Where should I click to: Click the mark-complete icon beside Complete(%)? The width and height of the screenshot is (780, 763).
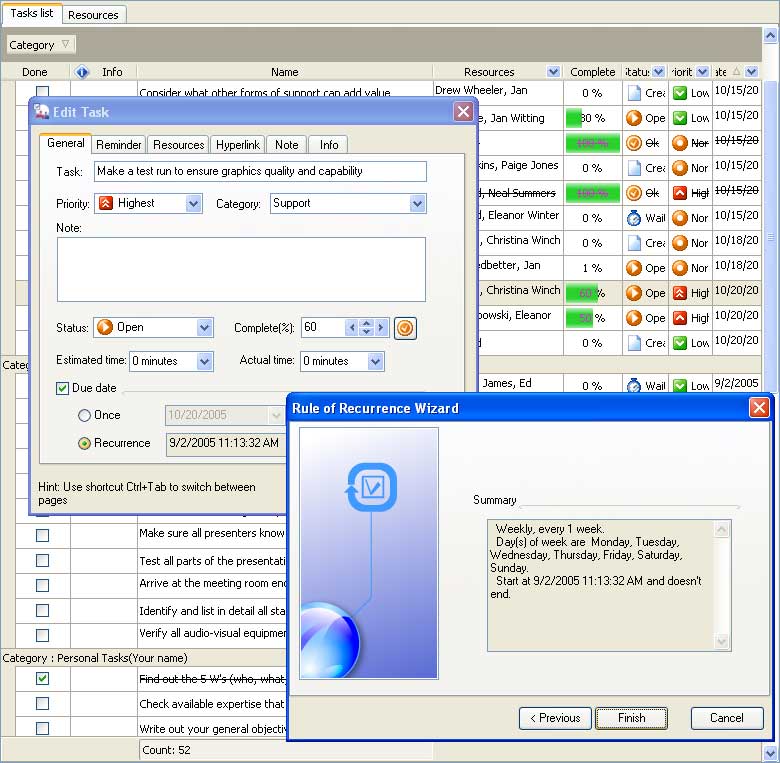[405, 328]
